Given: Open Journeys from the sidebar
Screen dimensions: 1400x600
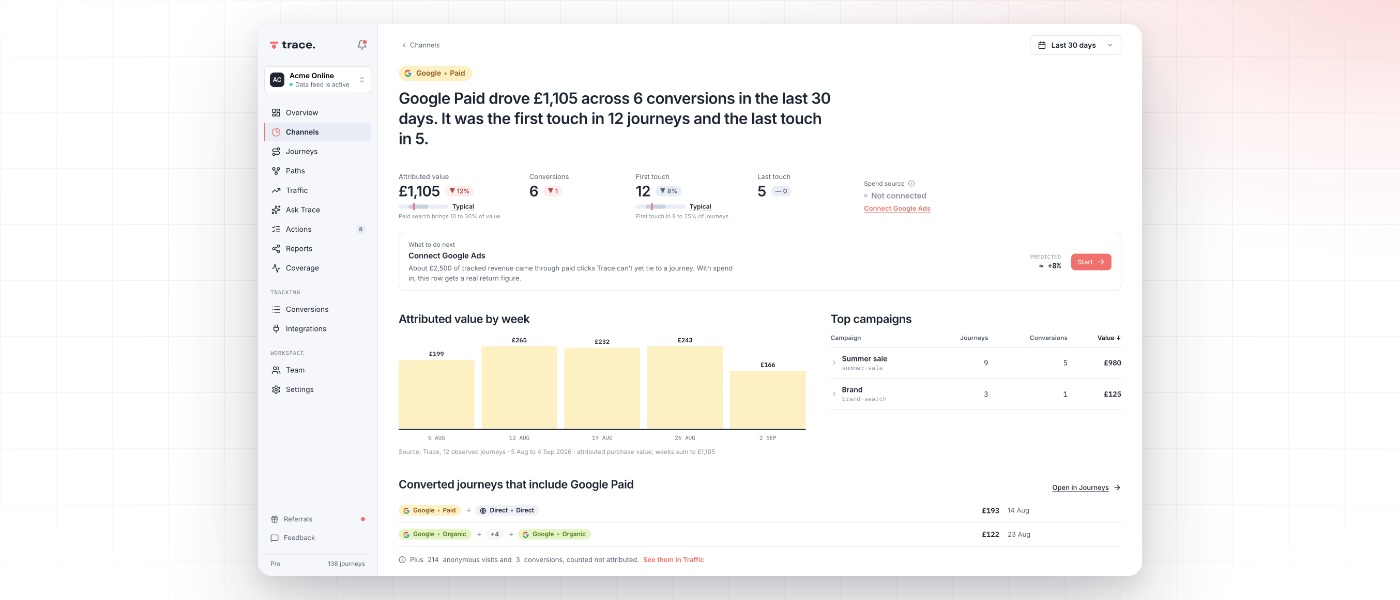Looking at the screenshot, I should (x=318, y=151).
